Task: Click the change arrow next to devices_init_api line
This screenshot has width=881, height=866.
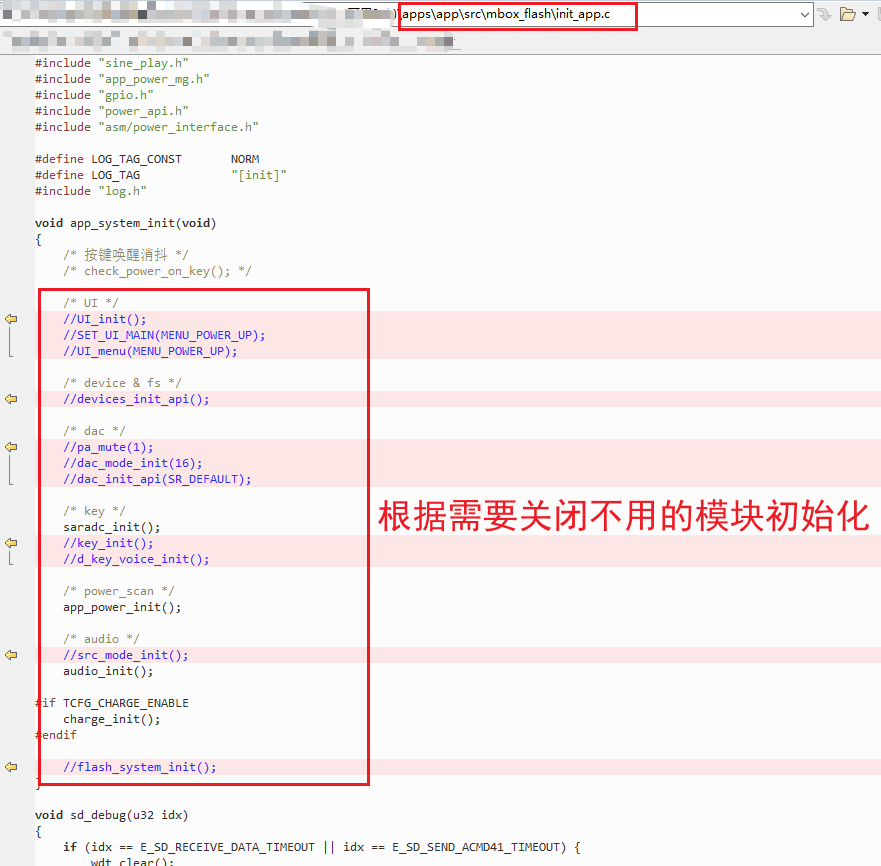Action: coord(9,398)
